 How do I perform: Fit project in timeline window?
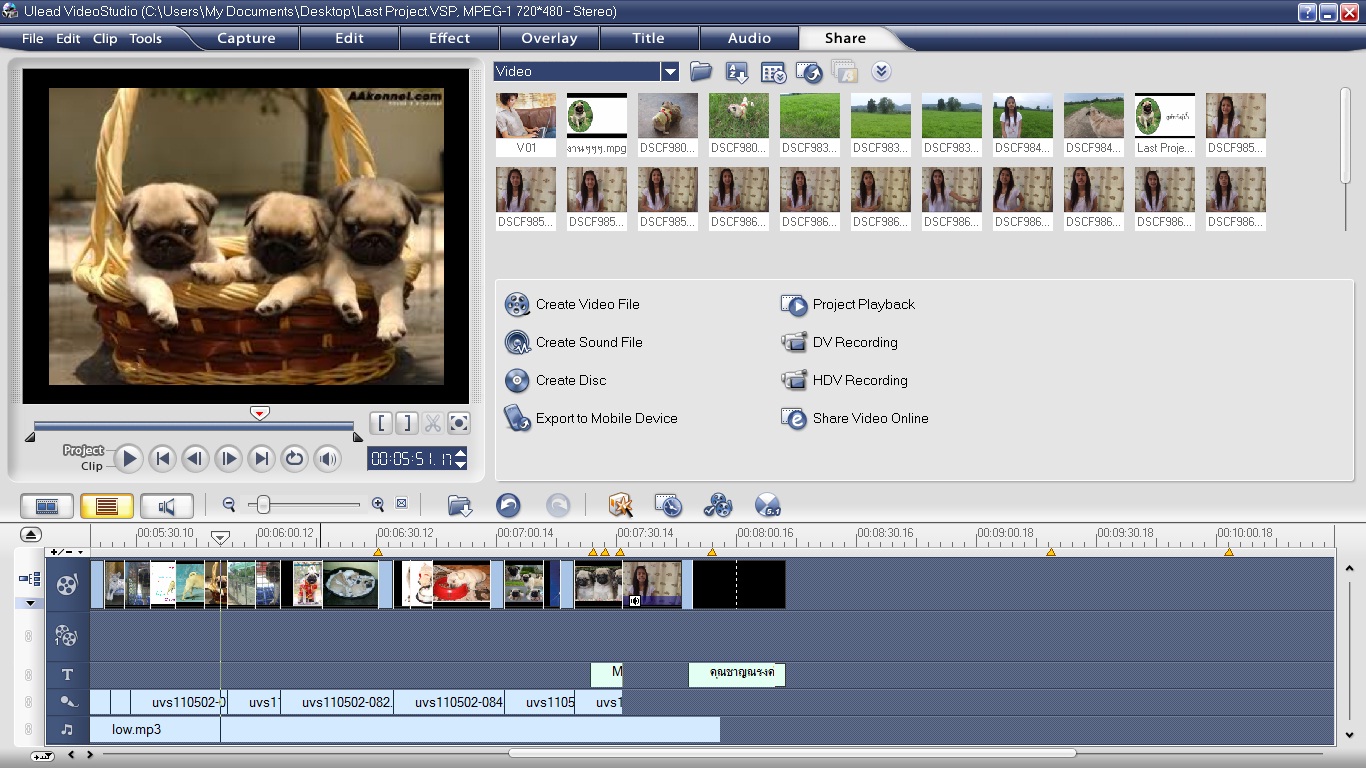click(402, 504)
